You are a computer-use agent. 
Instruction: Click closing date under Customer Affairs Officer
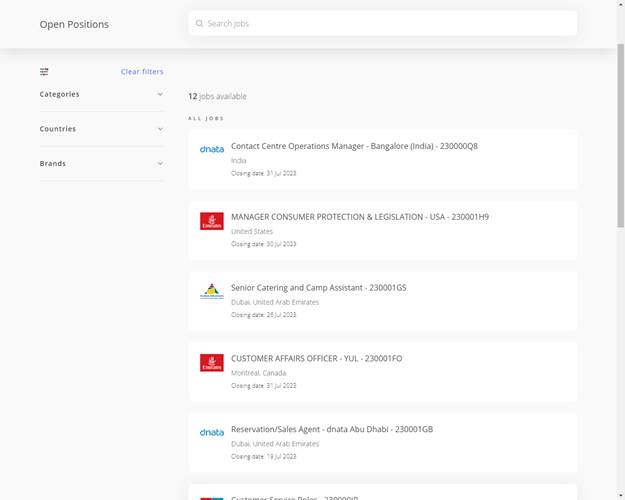pyautogui.click(x=263, y=386)
